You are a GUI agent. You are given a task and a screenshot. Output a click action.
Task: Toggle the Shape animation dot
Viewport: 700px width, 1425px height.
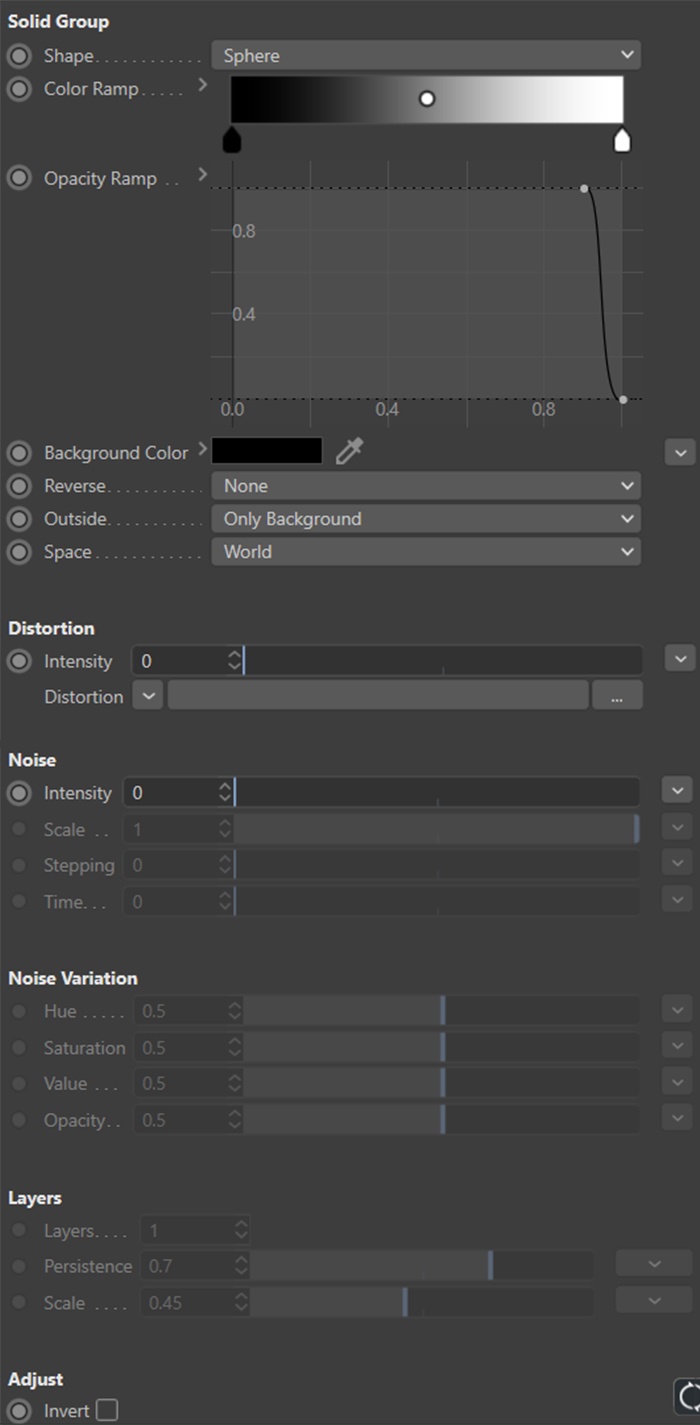[19, 56]
